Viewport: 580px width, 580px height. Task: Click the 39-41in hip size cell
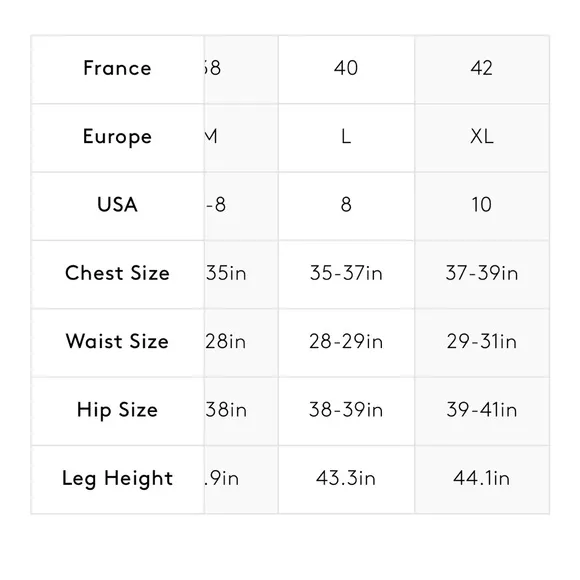482,411
